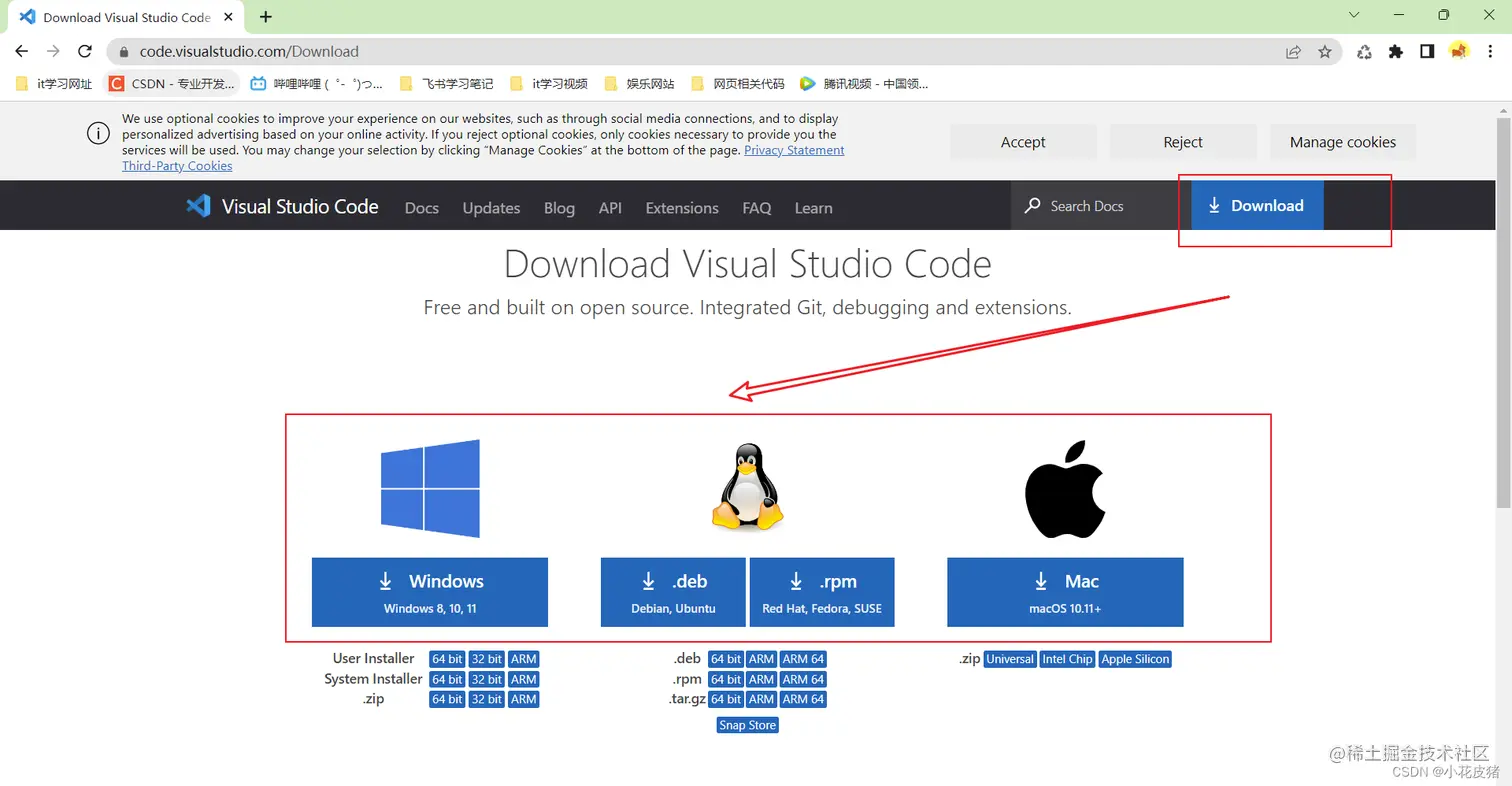Open the 娱乐网站 bookmark folder

(640, 84)
